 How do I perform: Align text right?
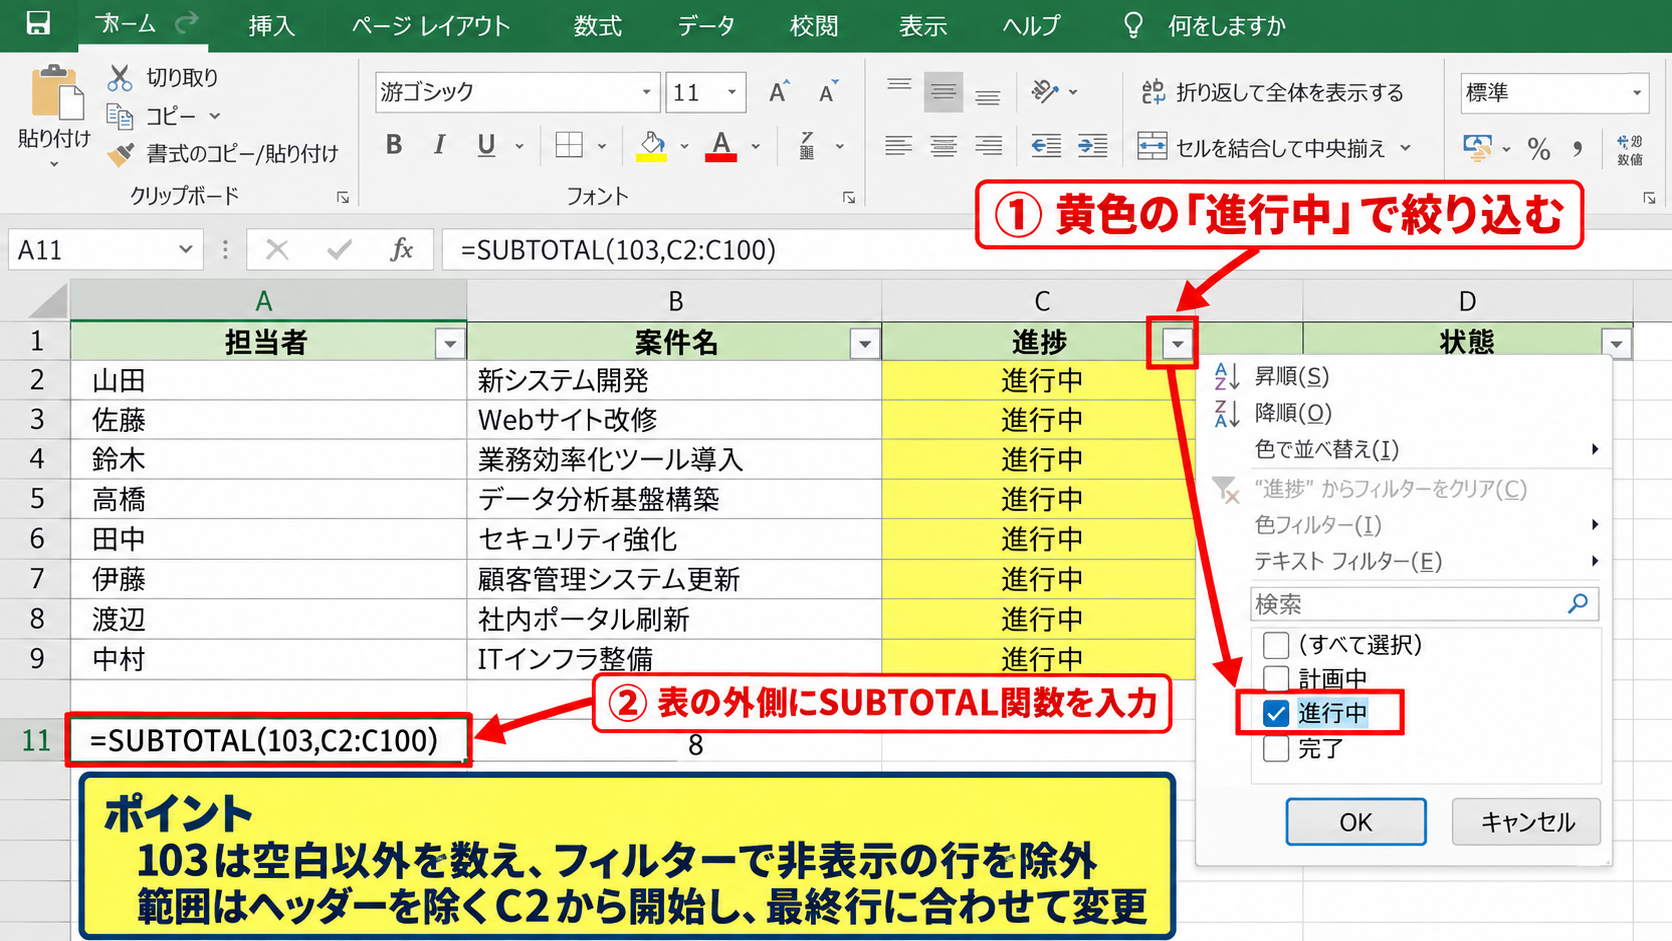coord(988,146)
